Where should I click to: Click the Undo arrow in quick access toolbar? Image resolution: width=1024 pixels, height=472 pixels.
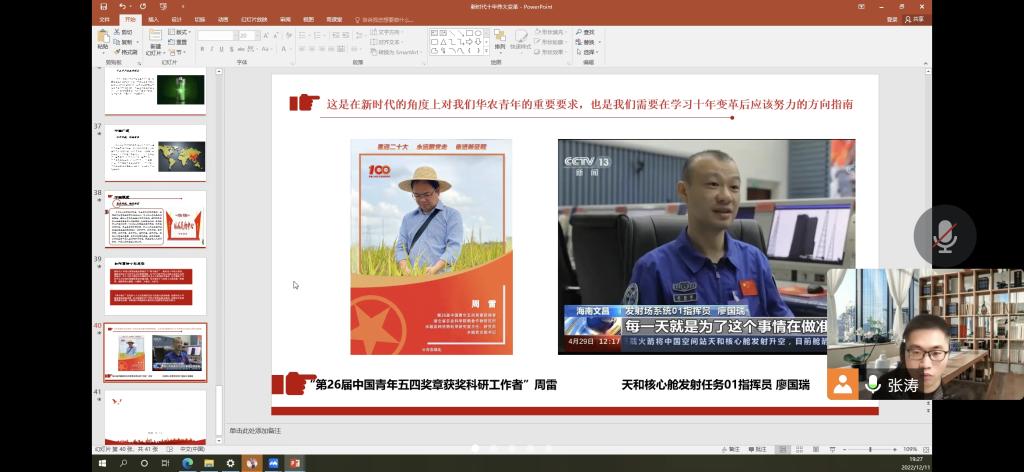[x=121, y=6]
